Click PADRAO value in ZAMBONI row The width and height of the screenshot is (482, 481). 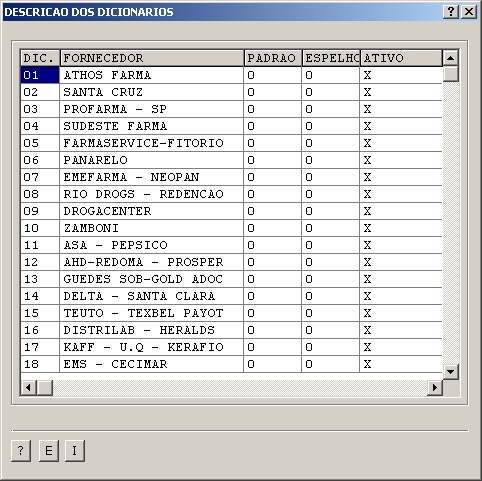tap(273, 228)
